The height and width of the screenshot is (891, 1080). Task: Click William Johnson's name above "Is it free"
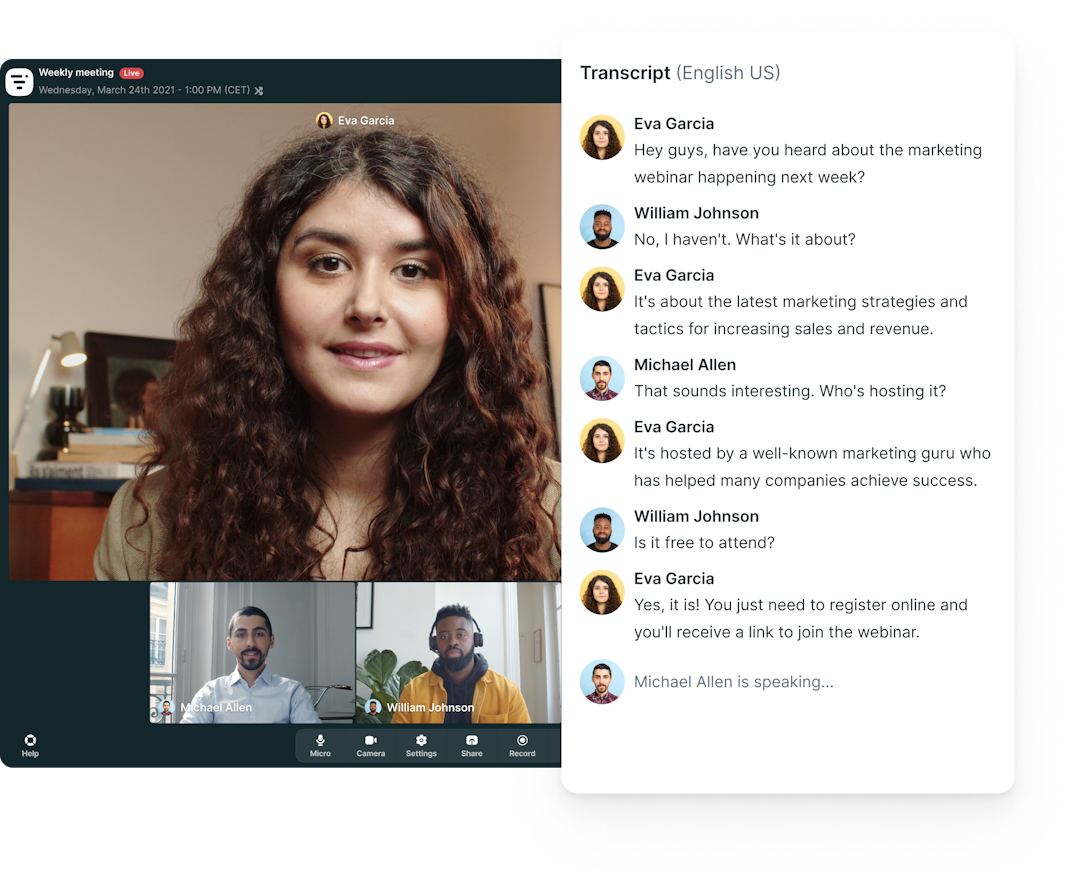(x=696, y=516)
